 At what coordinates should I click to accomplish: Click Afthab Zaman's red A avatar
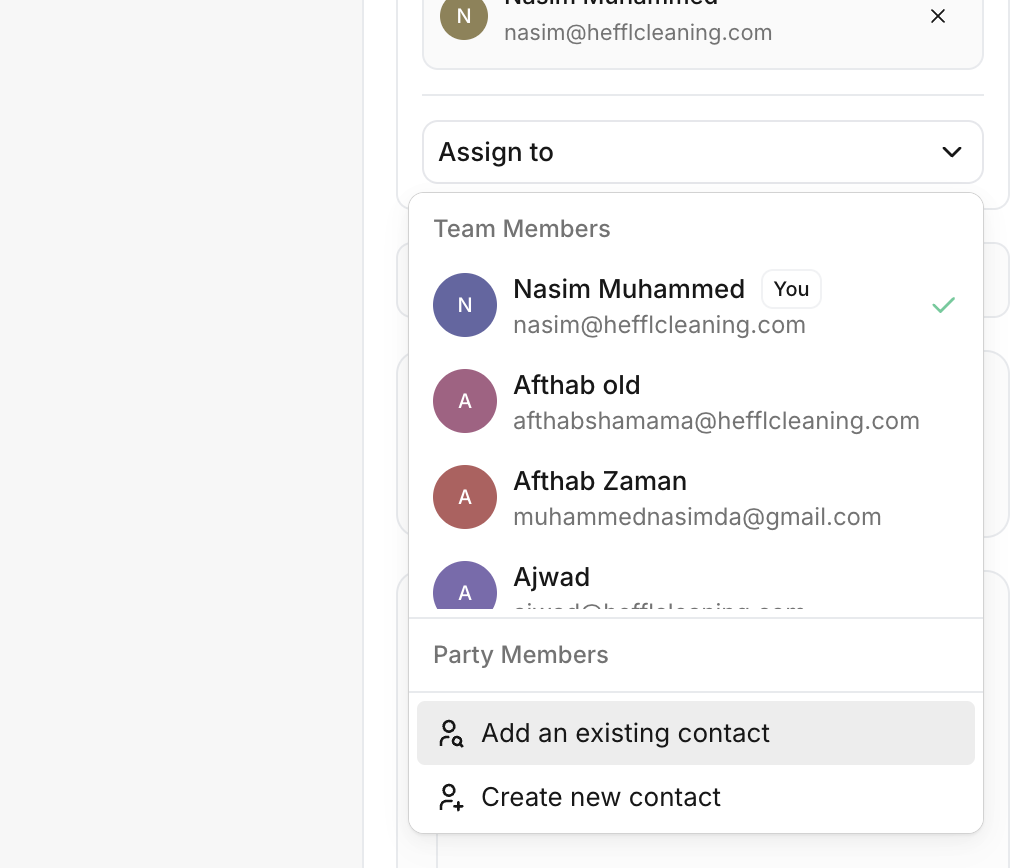(465, 497)
